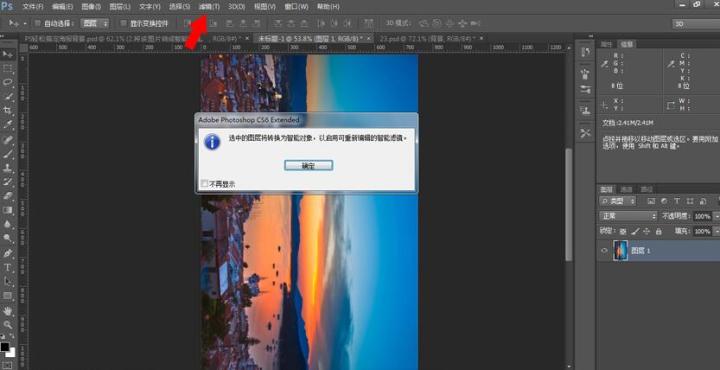This screenshot has width=720, height=370.
Task: Open the 文件(F) menu
Action: click(x=33, y=7)
